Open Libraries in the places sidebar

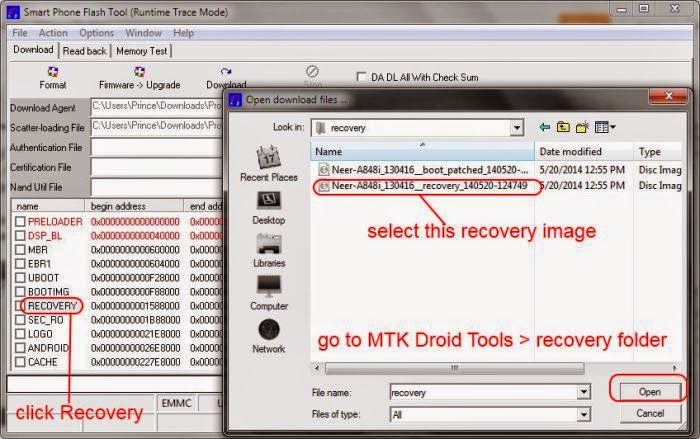(x=269, y=251)
